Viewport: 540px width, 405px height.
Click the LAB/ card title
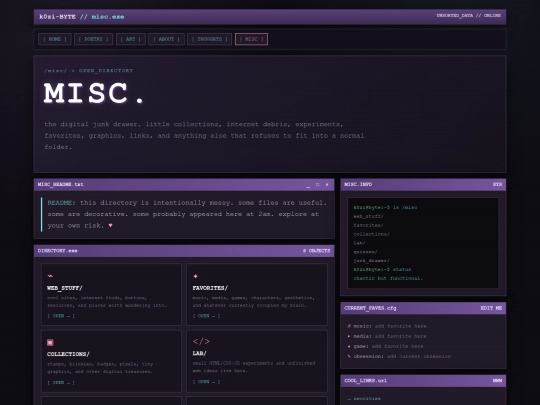tap(199, 353)
